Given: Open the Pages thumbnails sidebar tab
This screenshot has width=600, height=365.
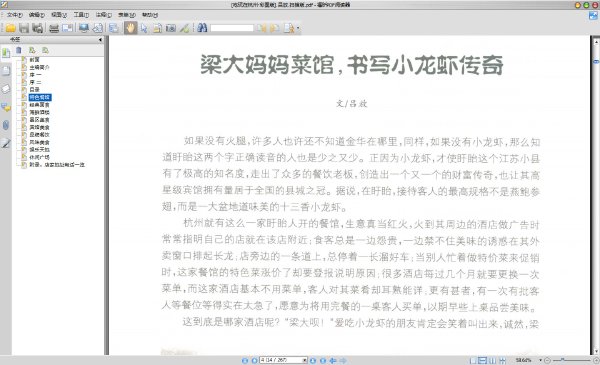Looking at the screenshot, I should [6, 71].
